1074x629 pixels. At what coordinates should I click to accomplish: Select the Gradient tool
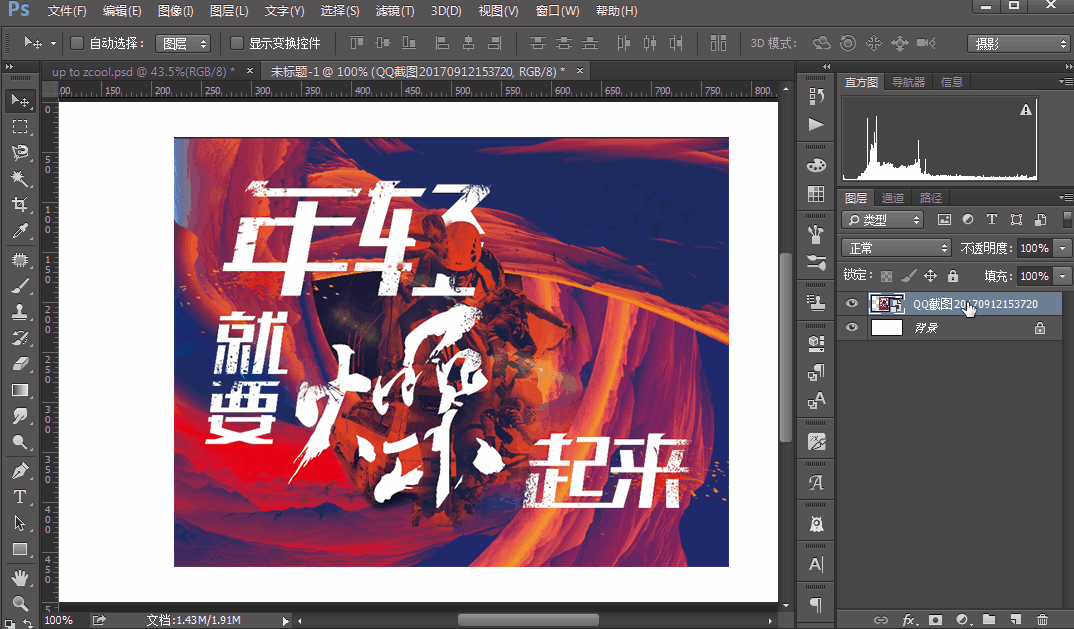click(x=20, y=390)
